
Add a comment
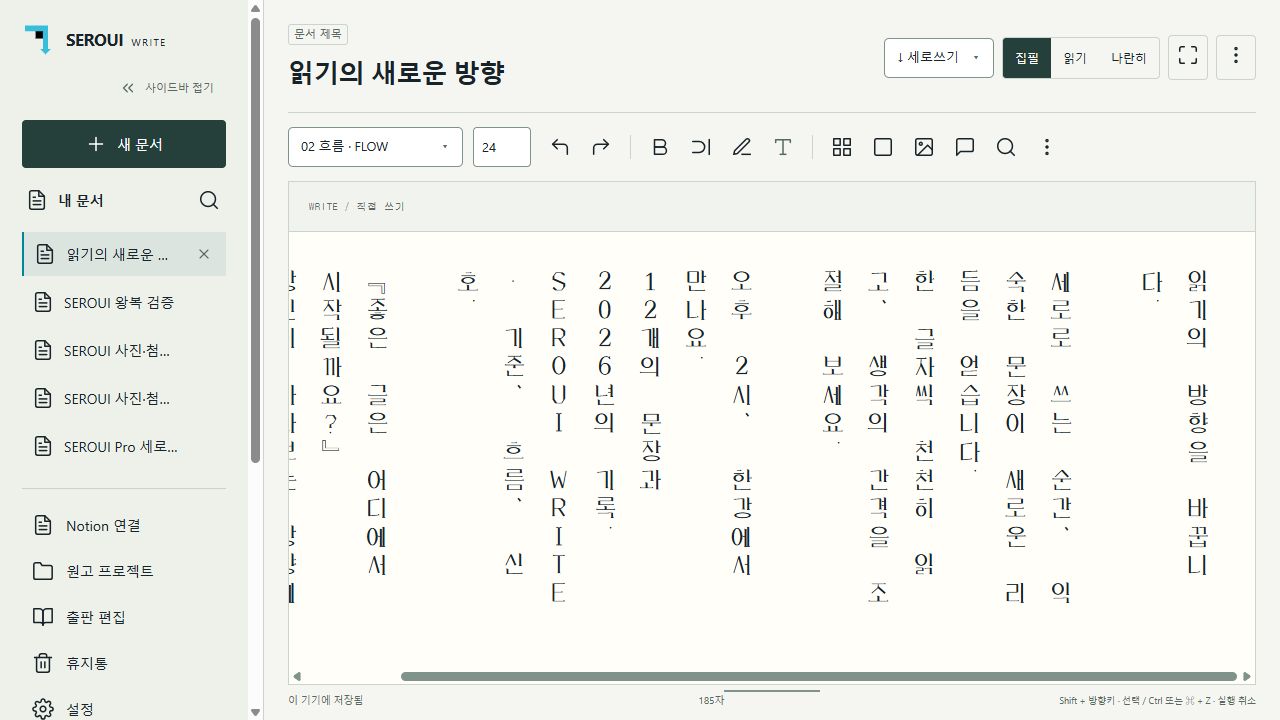coord(965,147)
